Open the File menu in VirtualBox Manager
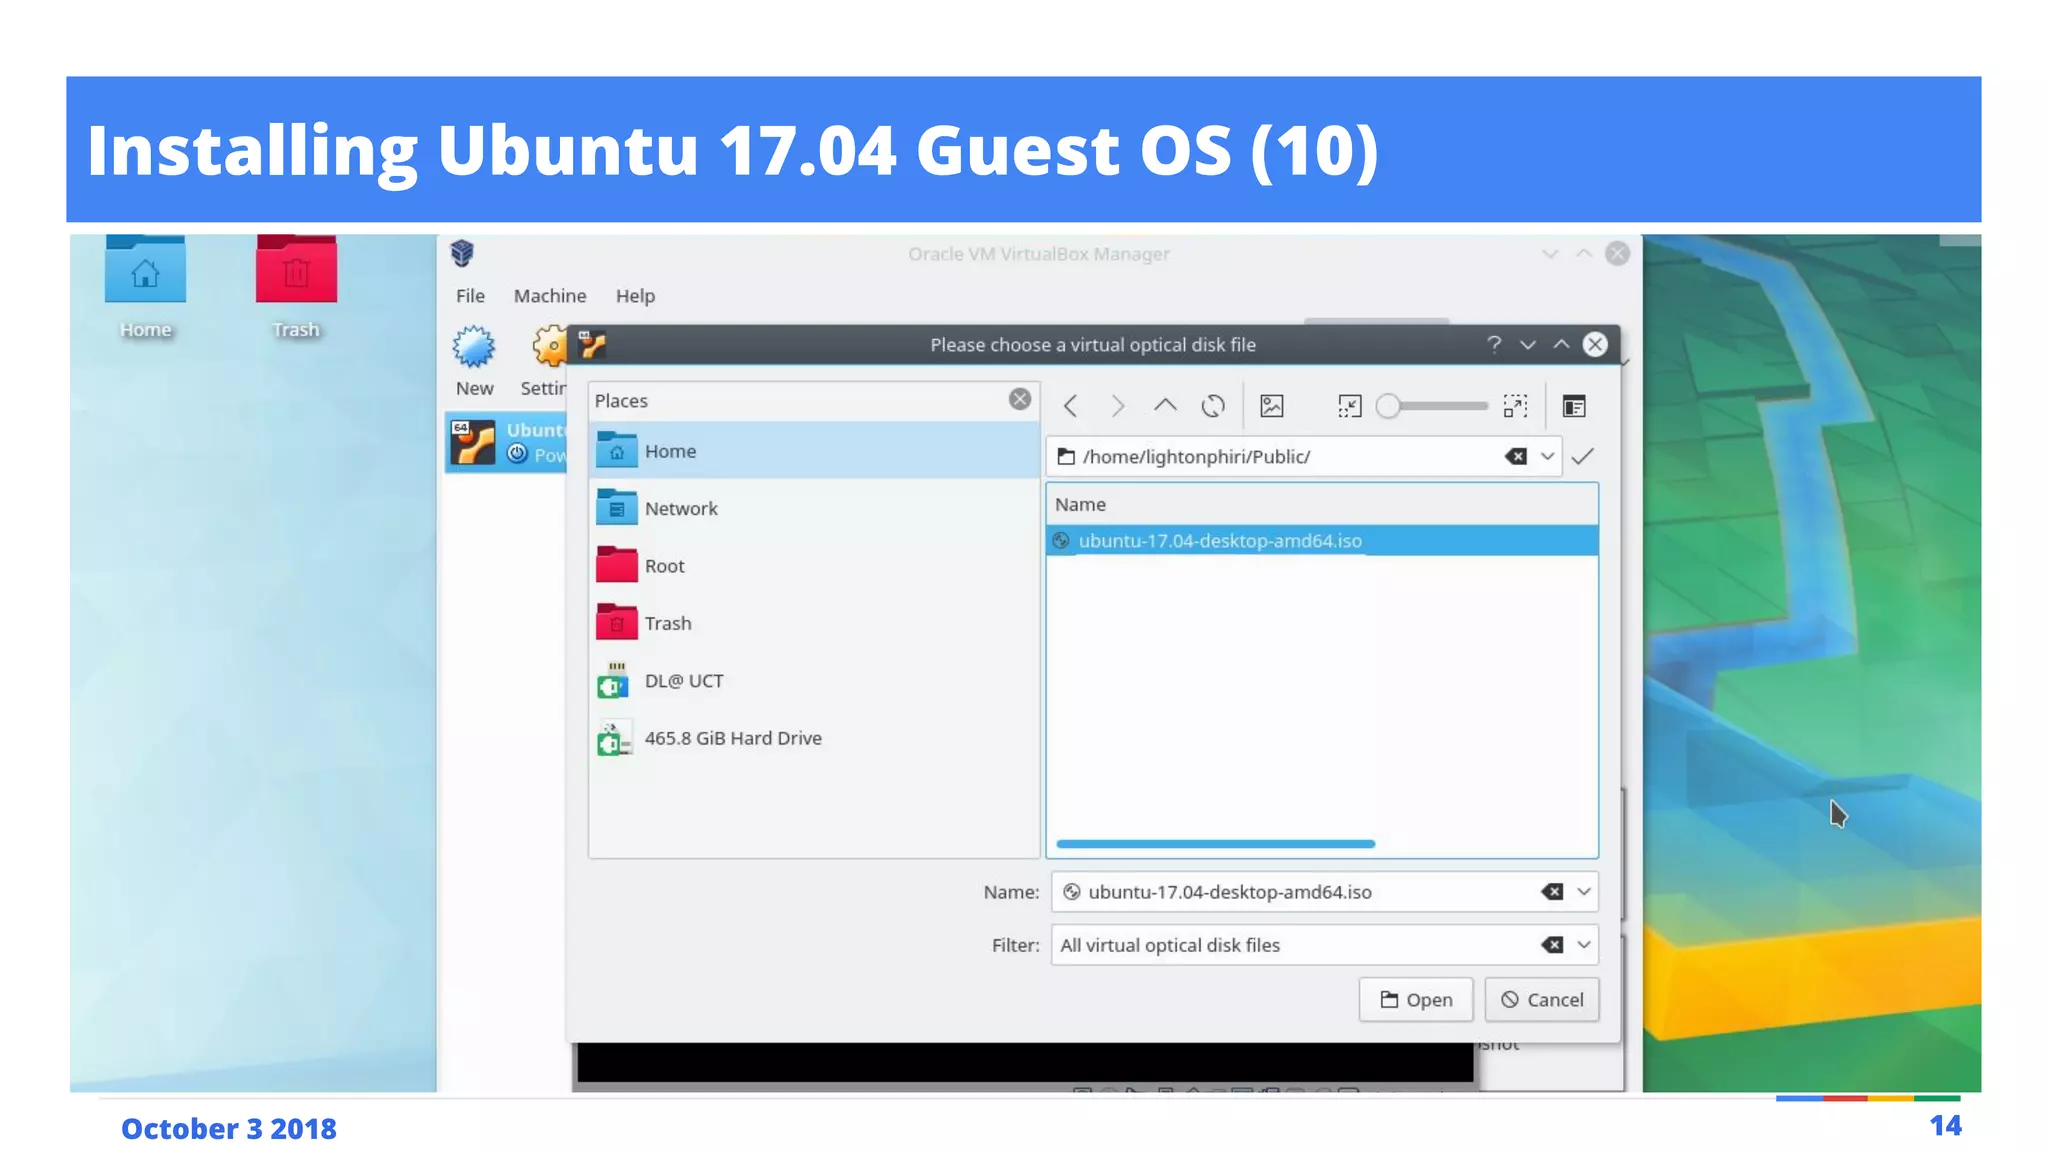 (470, 296)
